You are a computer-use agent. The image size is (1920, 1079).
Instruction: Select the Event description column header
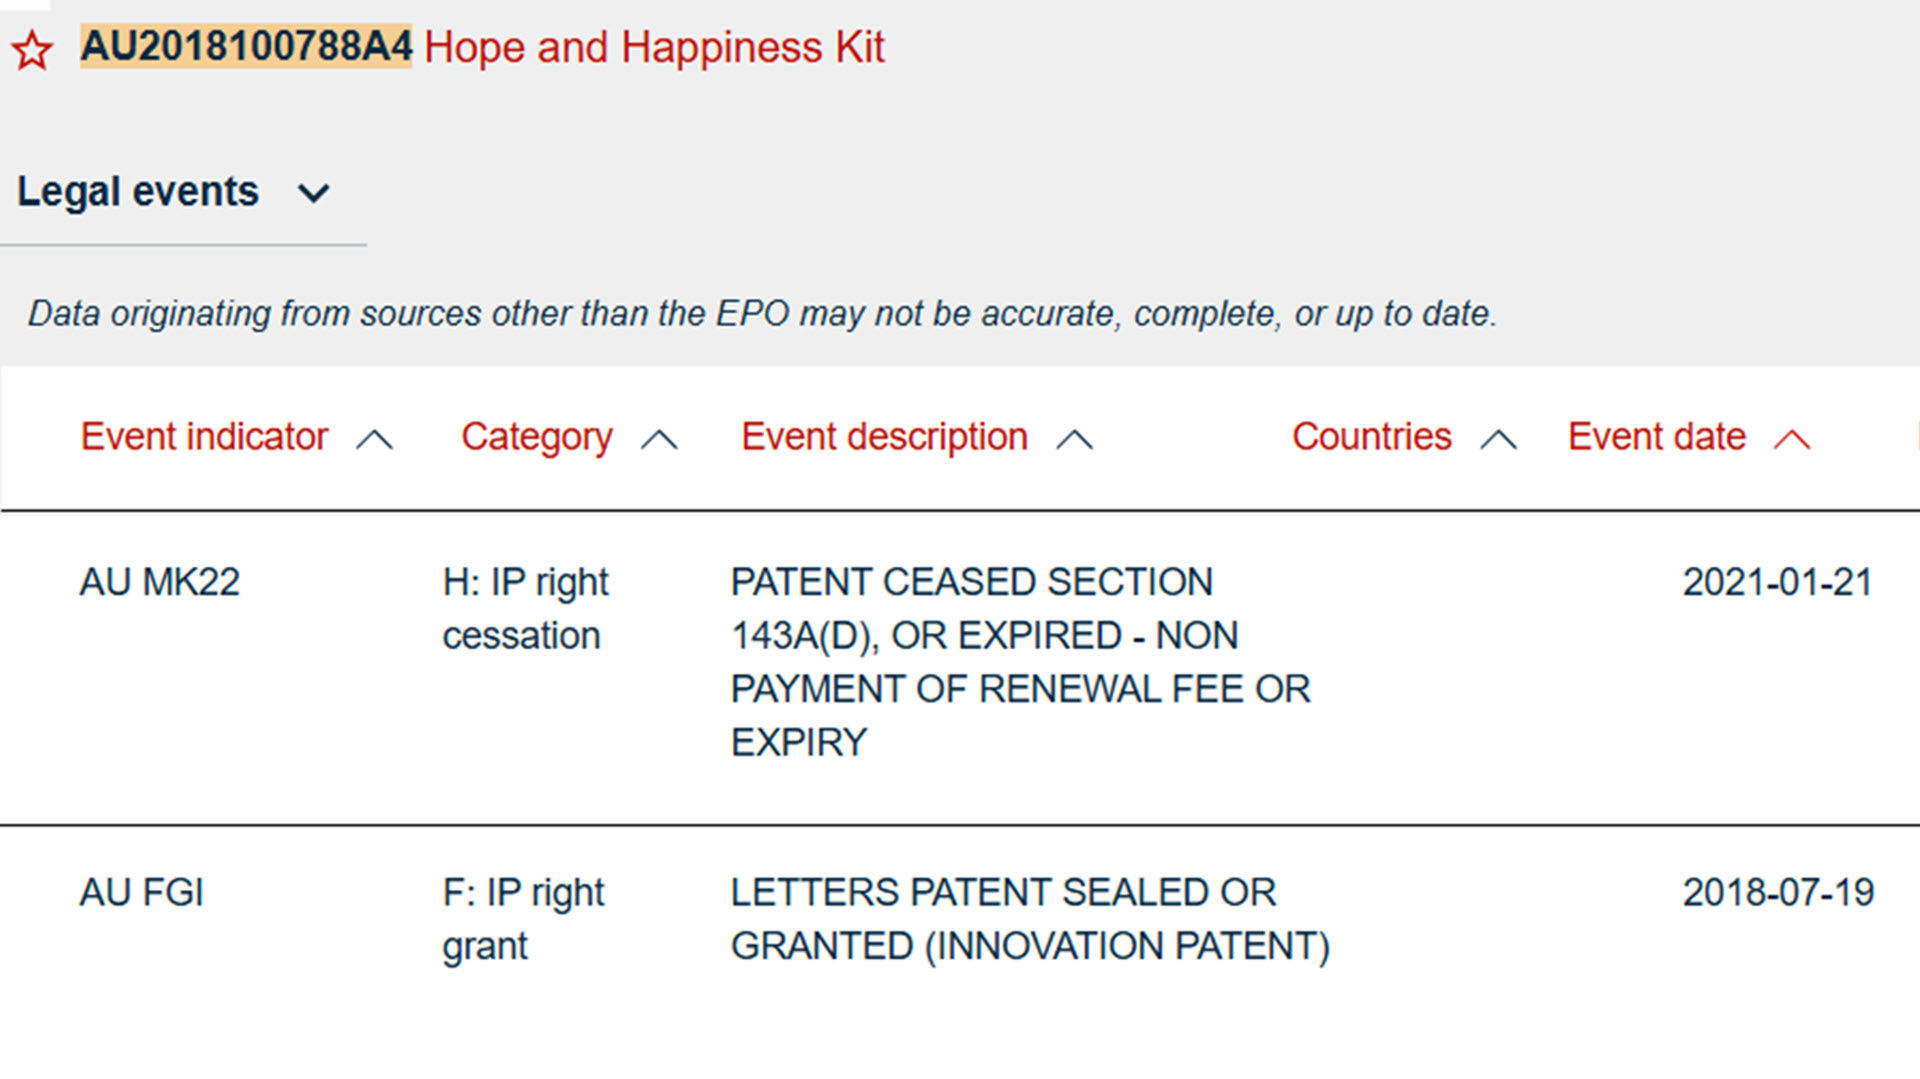pos(884,437)
